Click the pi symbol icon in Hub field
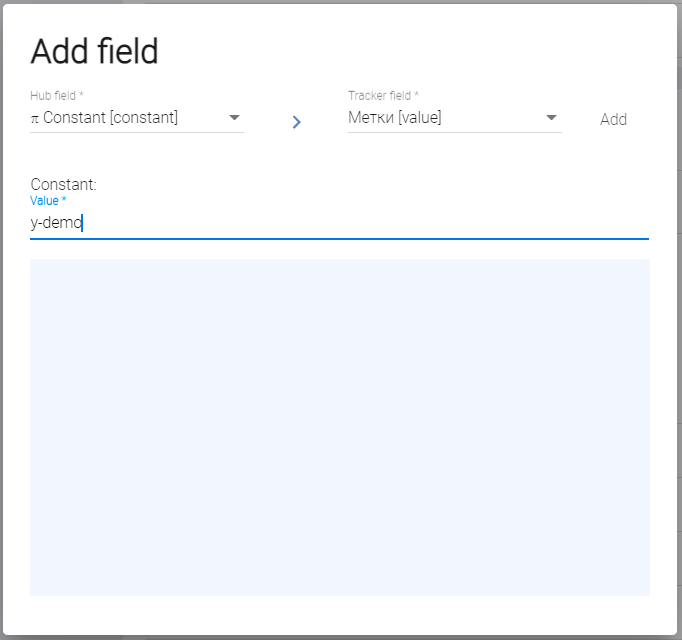This screenshot has width=682, height=640. pos(35,119)
